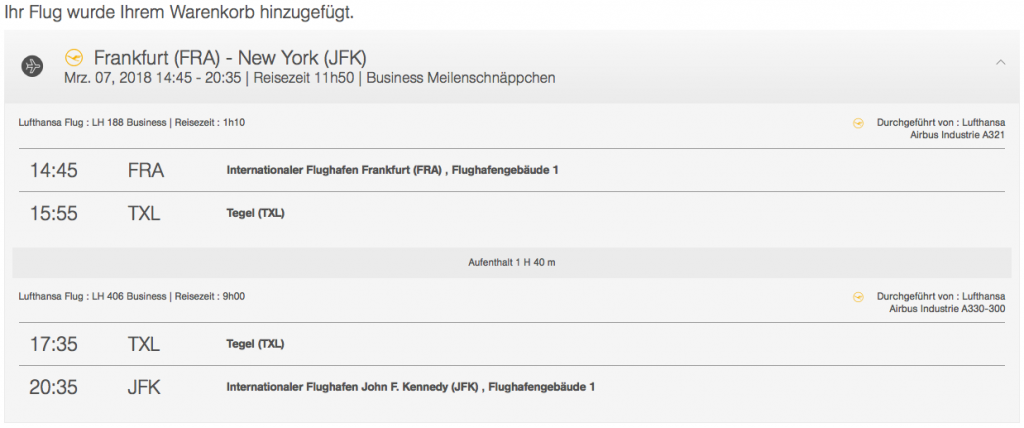Collapse the flight details with top-right chevron
Screen dimensions: 1024x428
tap(1001, 62)
